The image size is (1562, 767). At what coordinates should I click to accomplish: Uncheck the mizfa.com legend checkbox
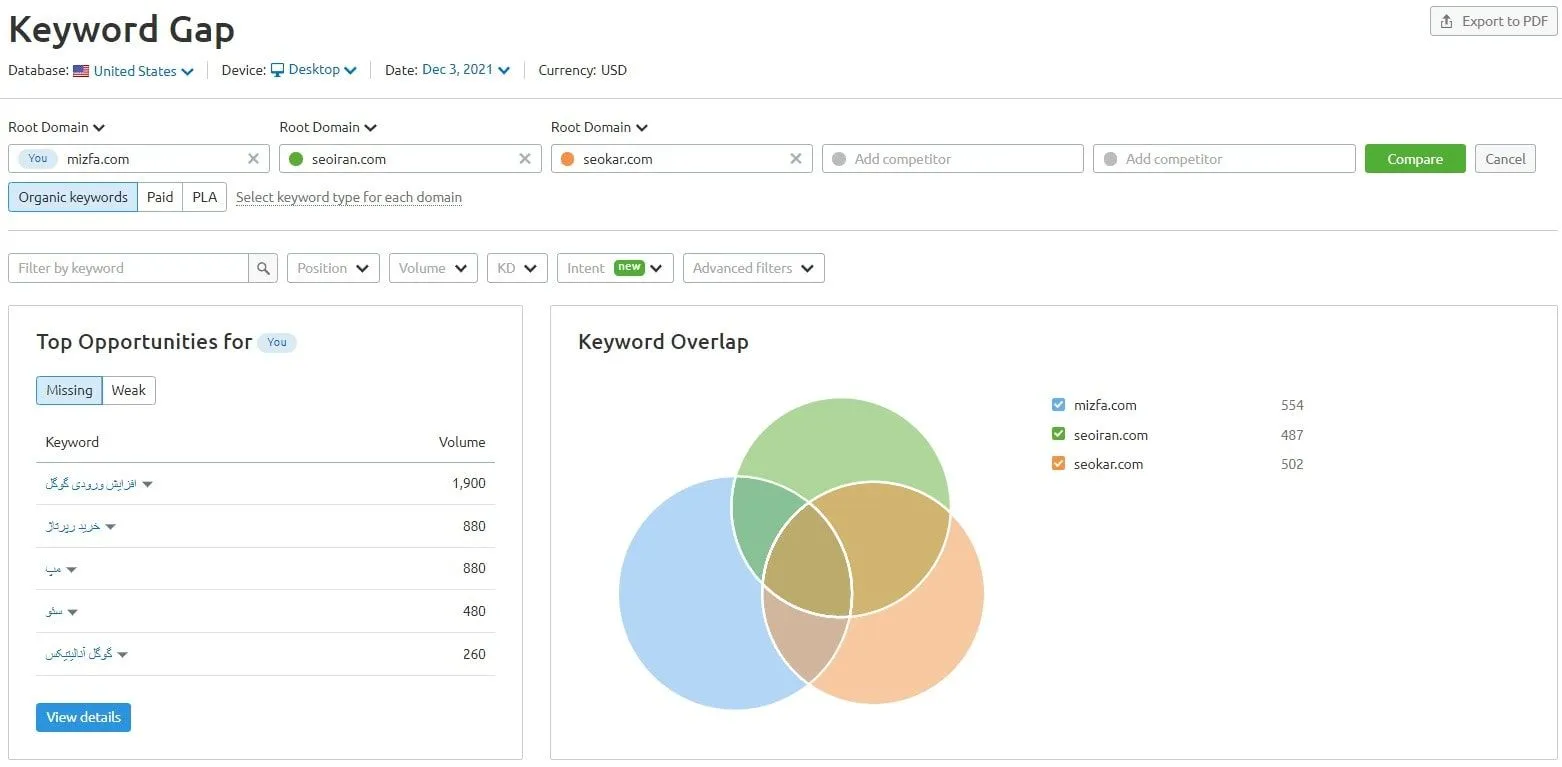[x=1059, y=405]
